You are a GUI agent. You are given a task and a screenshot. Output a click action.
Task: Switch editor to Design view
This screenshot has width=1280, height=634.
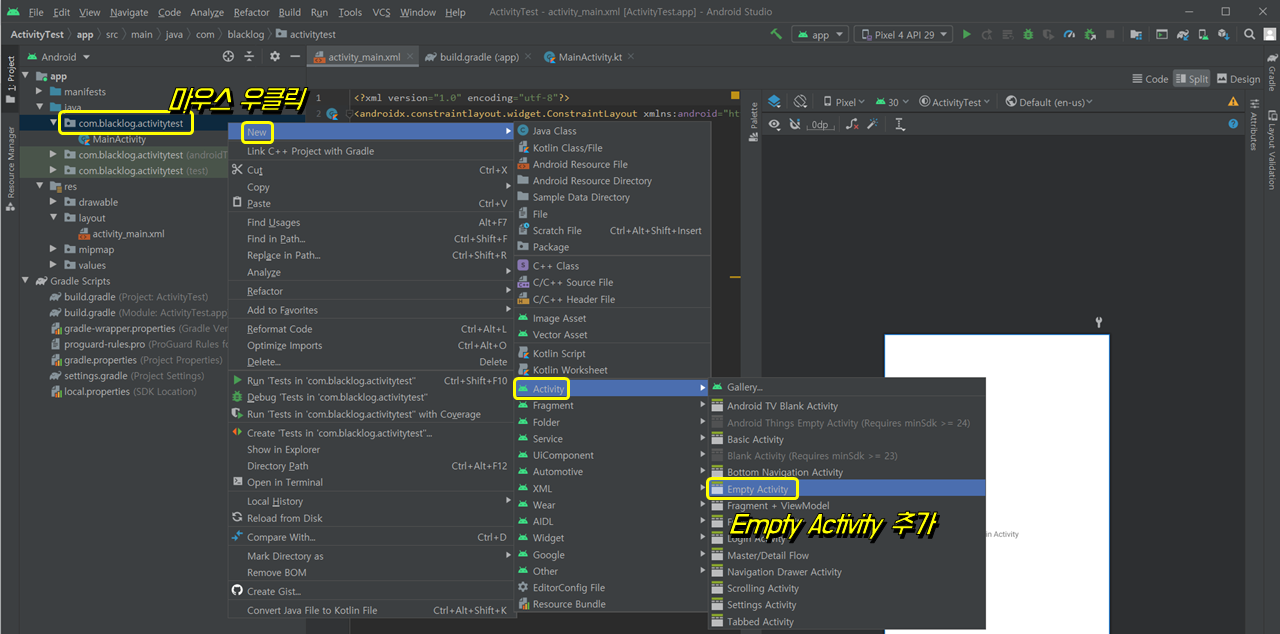[x=1238, y=79]
